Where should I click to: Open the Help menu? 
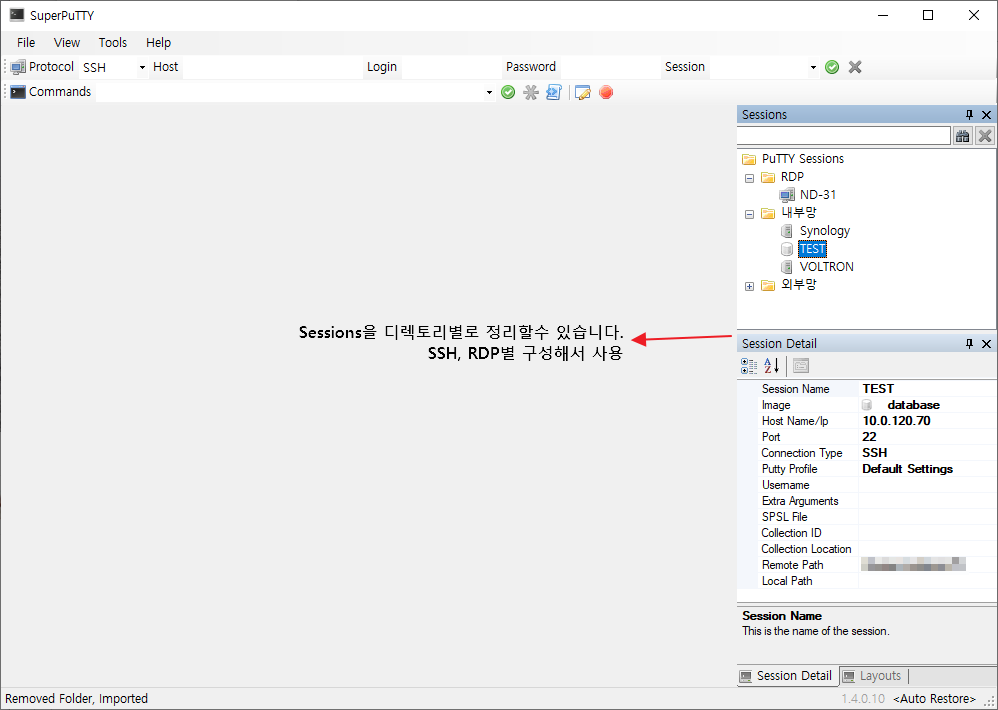[158, 43]
